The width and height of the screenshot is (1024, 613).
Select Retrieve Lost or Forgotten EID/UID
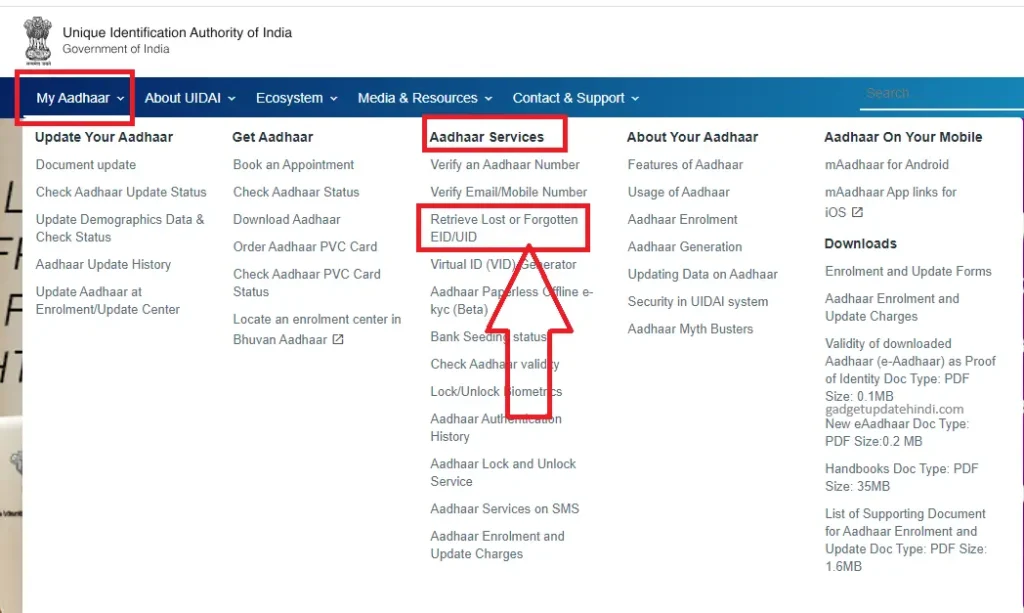tap(503, 227)
